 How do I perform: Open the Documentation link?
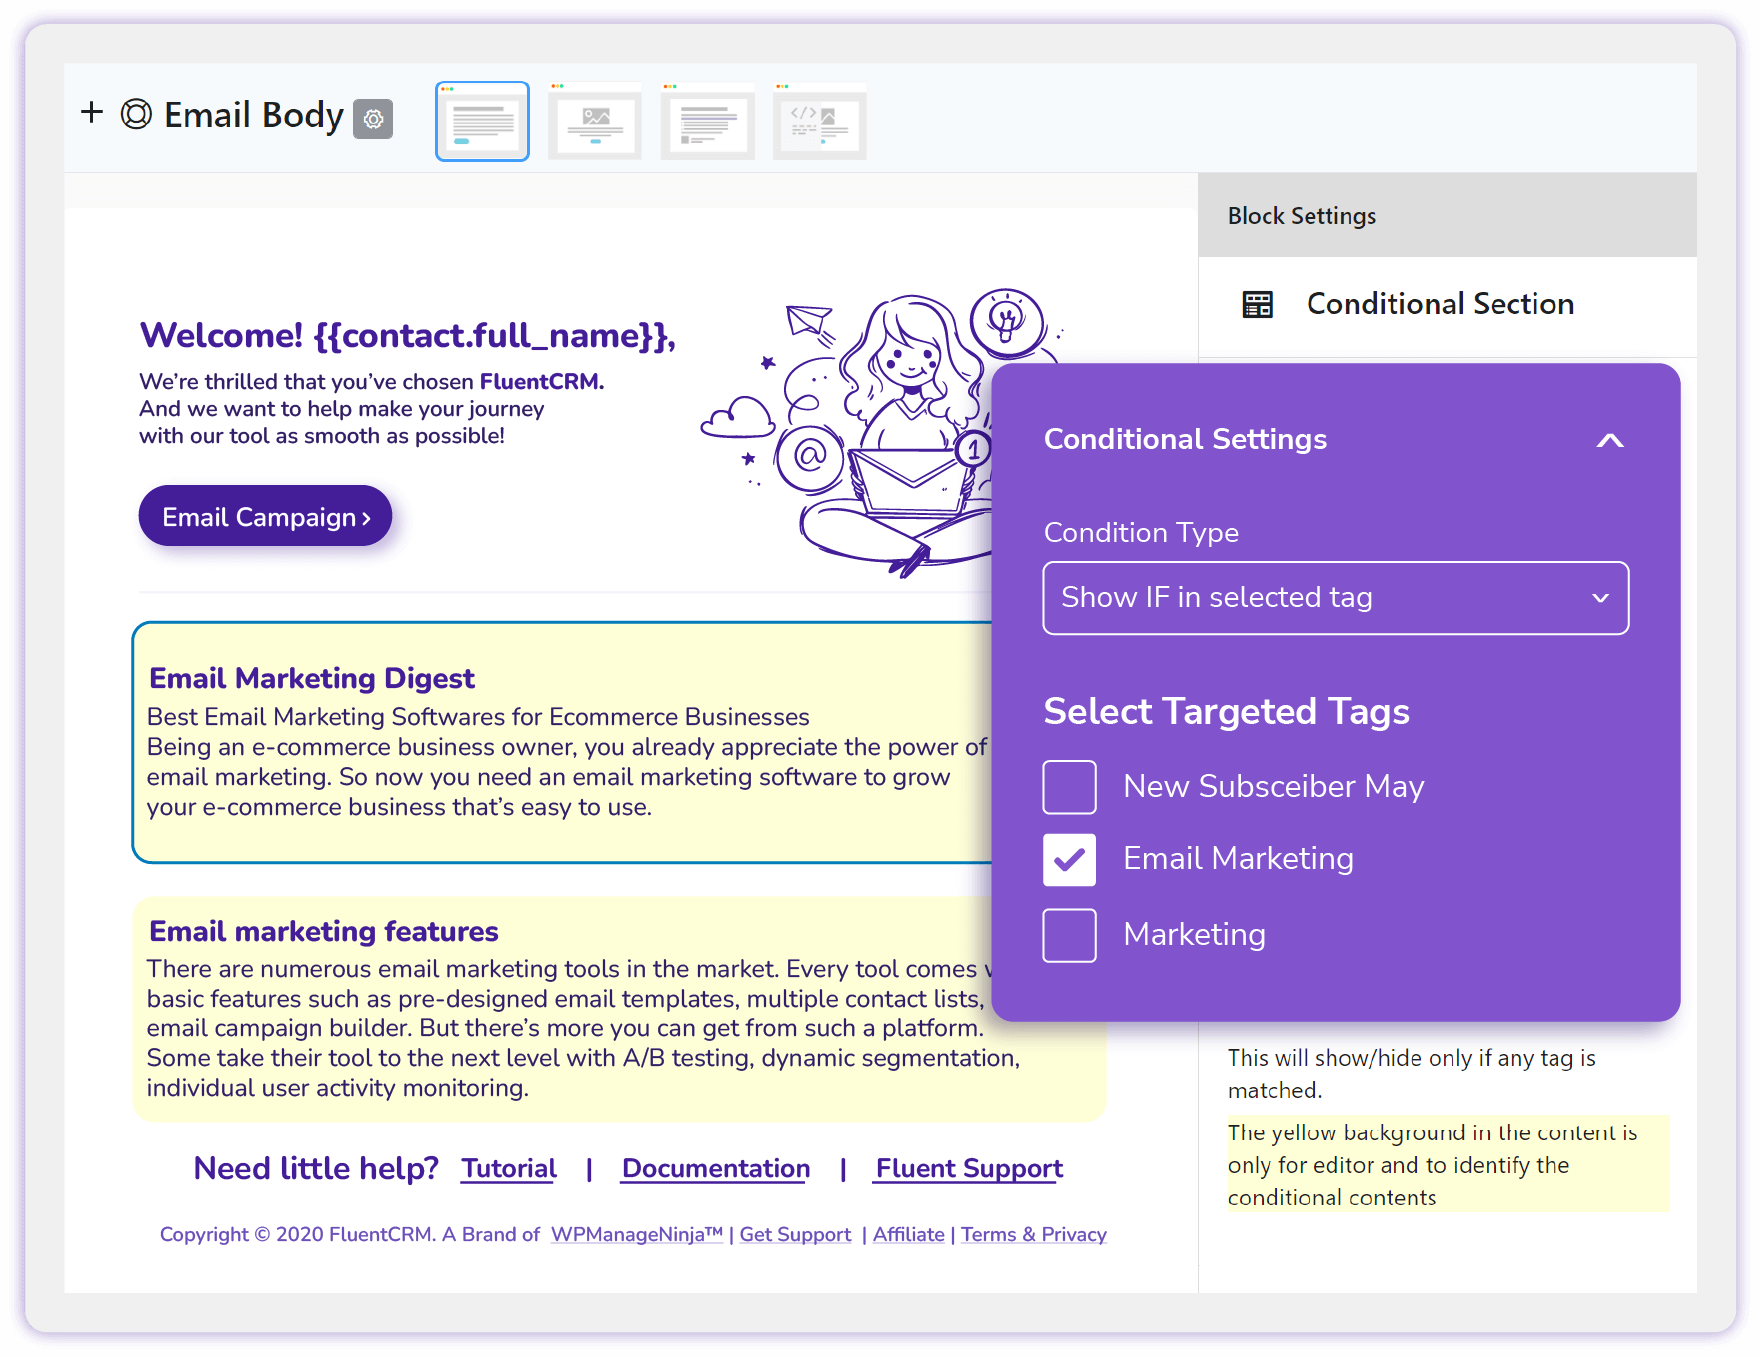(714, 1168)
